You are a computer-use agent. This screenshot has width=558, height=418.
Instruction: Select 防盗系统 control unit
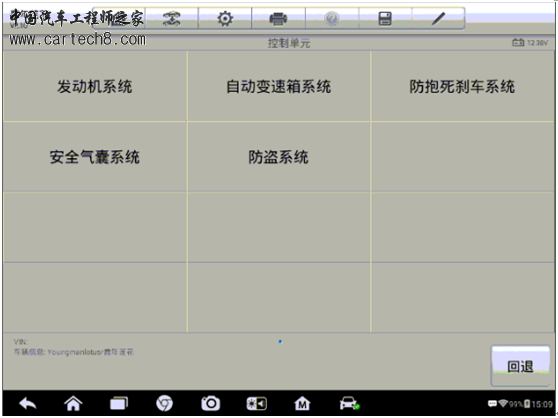(279, 157)
